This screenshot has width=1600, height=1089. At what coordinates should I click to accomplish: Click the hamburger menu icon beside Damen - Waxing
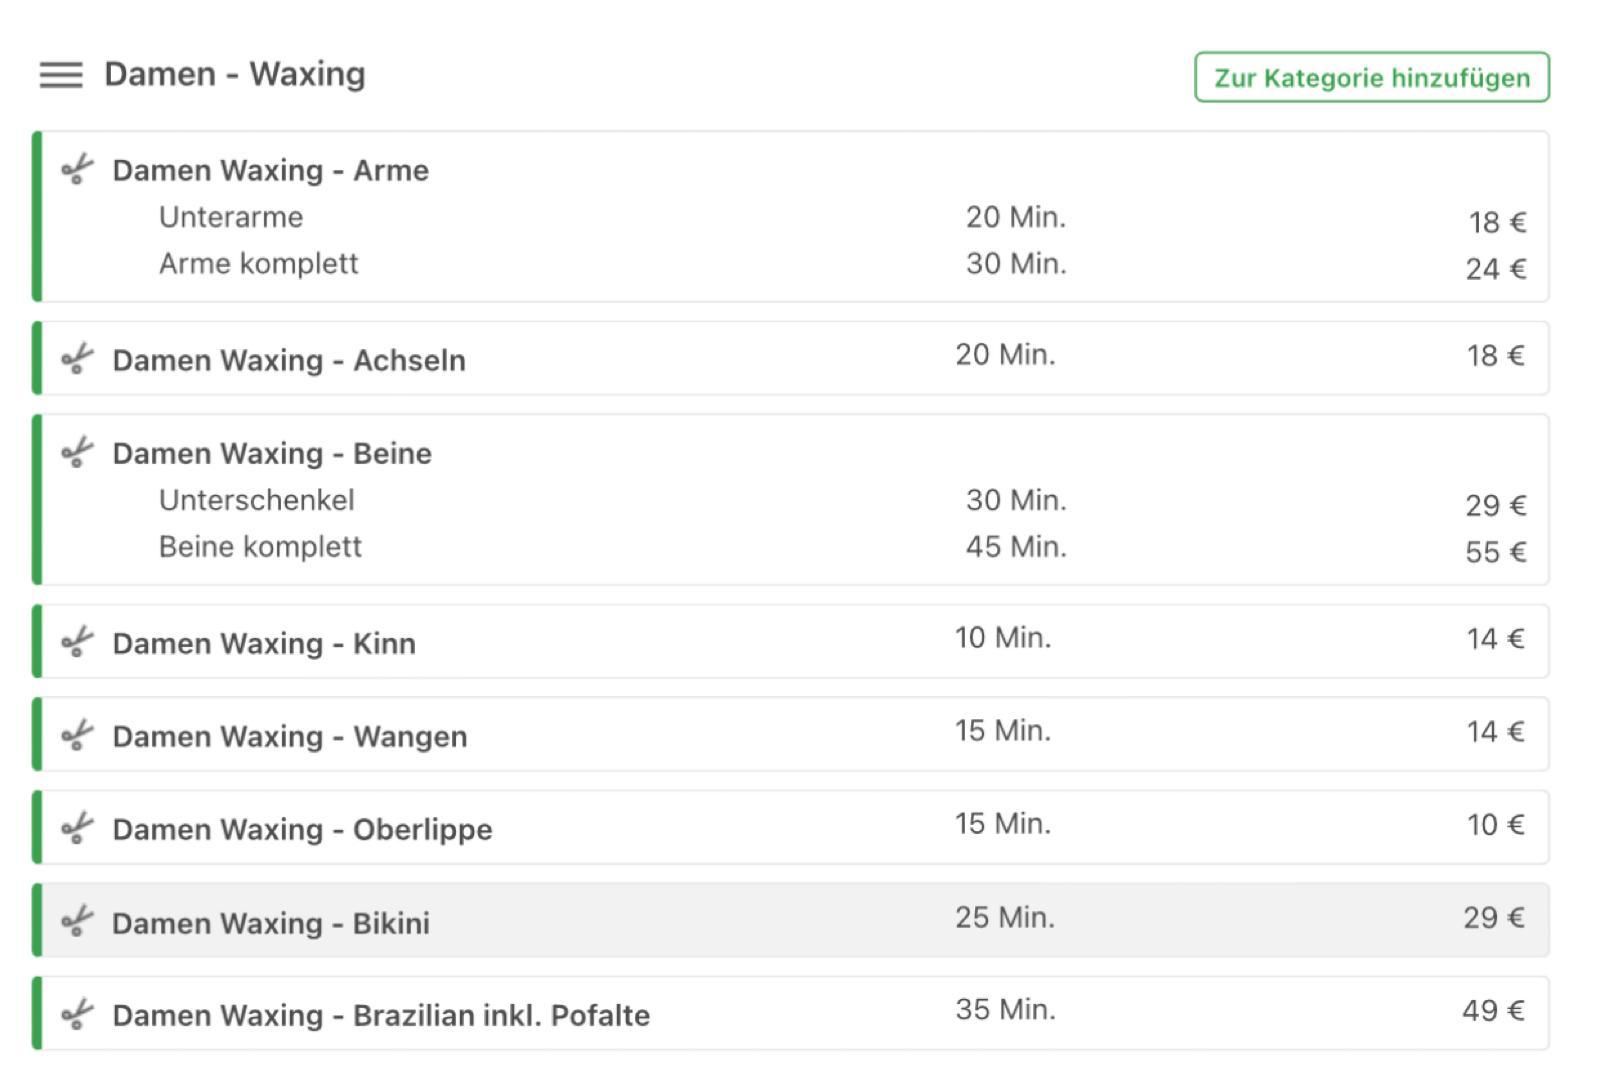click(x=61, y=75)
